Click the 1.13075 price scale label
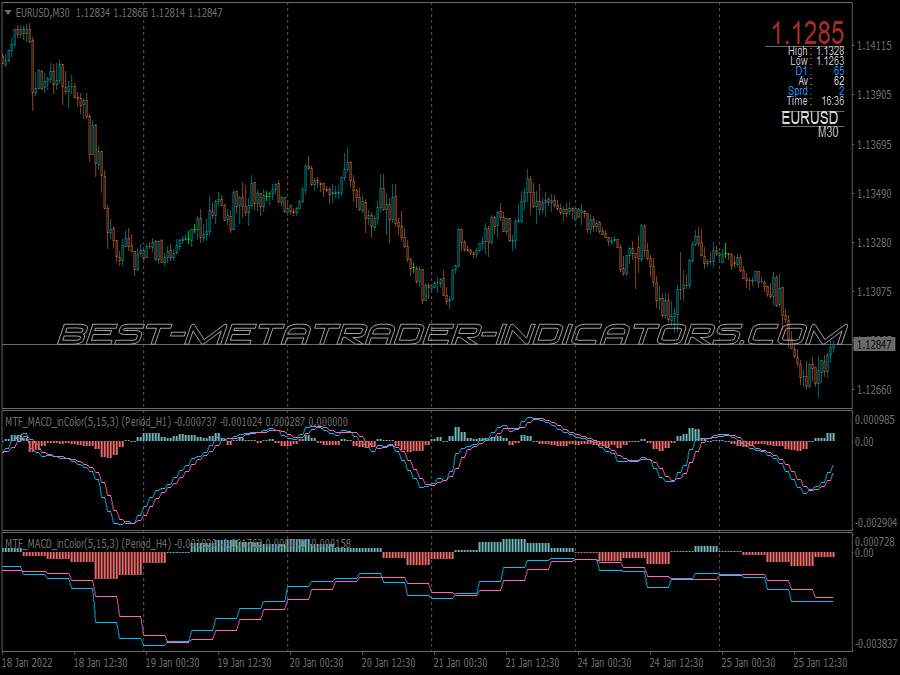The width and height of the screenshot is (900, 675). click(874, 292)
